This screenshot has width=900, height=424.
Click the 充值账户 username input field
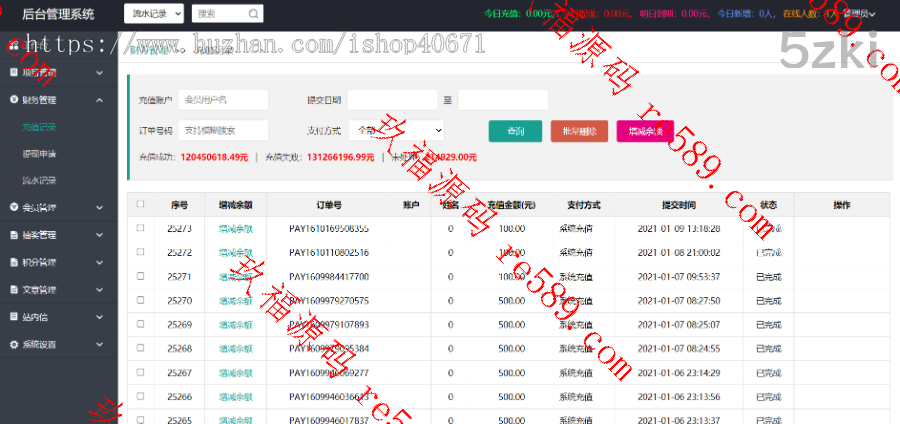click(x=224, y=100)
